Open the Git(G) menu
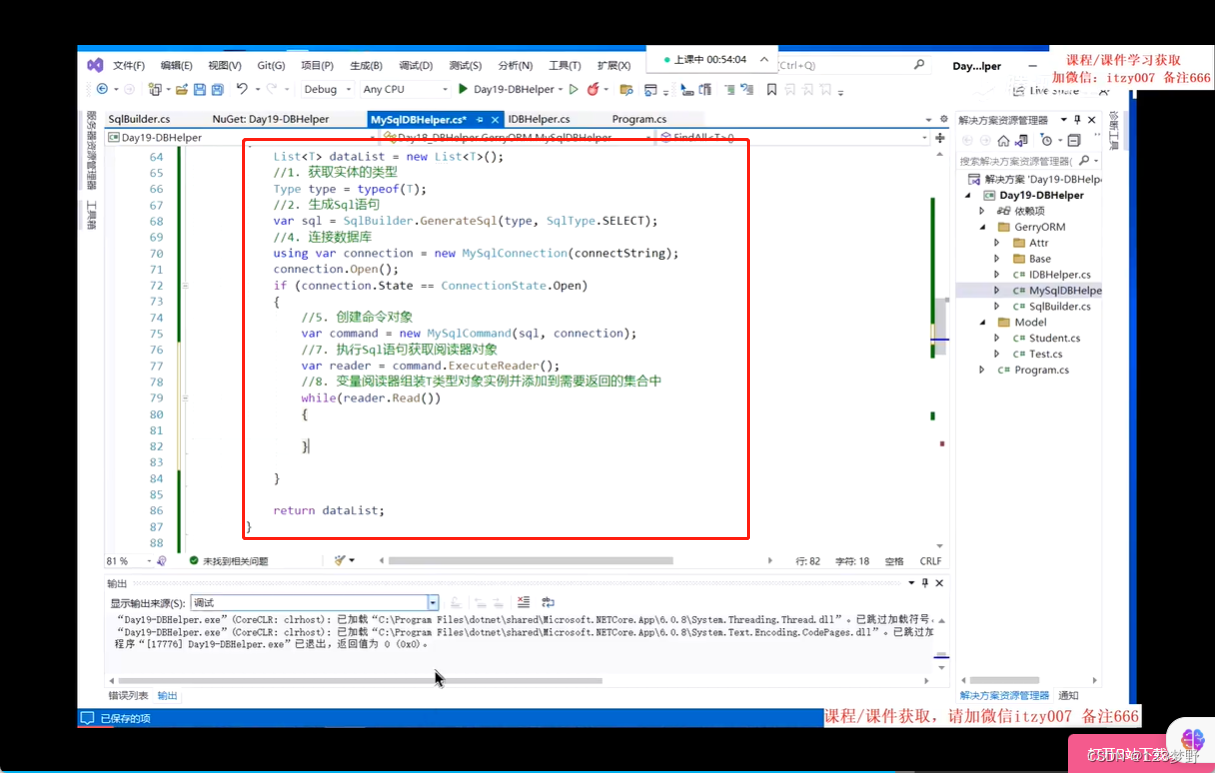This screenshot has height=773, width=1215. (x=270, y=65)
